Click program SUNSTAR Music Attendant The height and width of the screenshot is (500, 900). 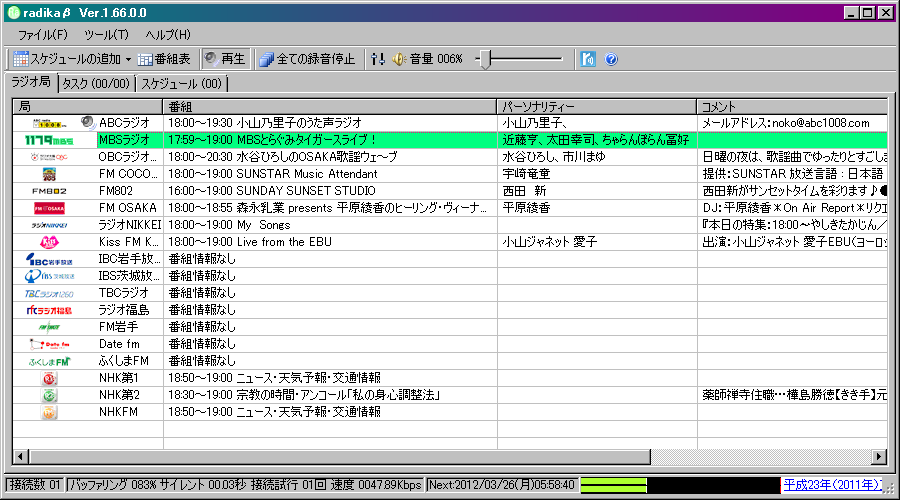pos(307,174)
